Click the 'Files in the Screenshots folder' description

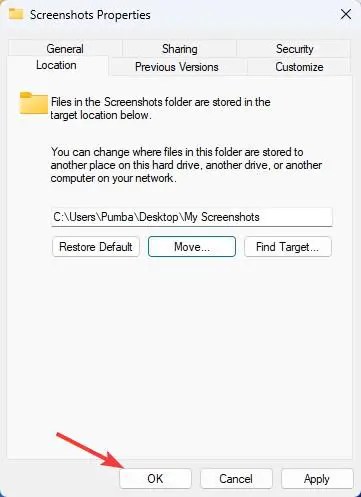click(x=160, y=108)
